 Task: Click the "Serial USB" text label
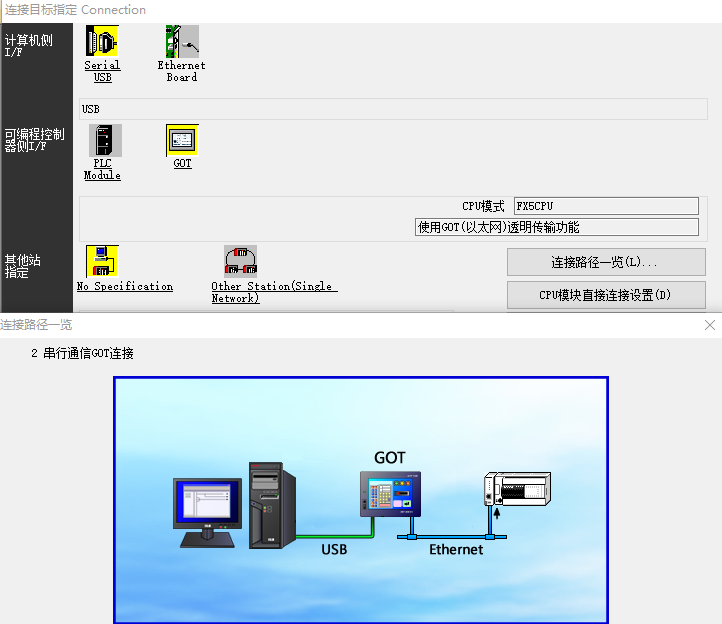click(x=102, y=71)
